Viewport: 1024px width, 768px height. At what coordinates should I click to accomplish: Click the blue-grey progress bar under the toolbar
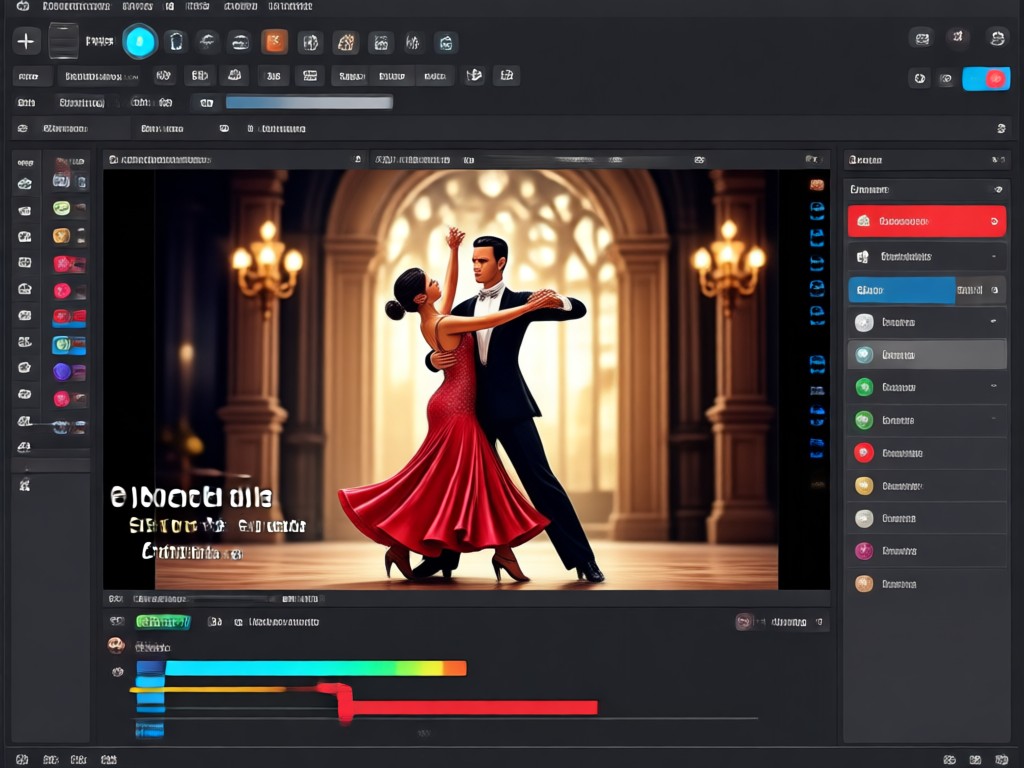pos(309,102)
